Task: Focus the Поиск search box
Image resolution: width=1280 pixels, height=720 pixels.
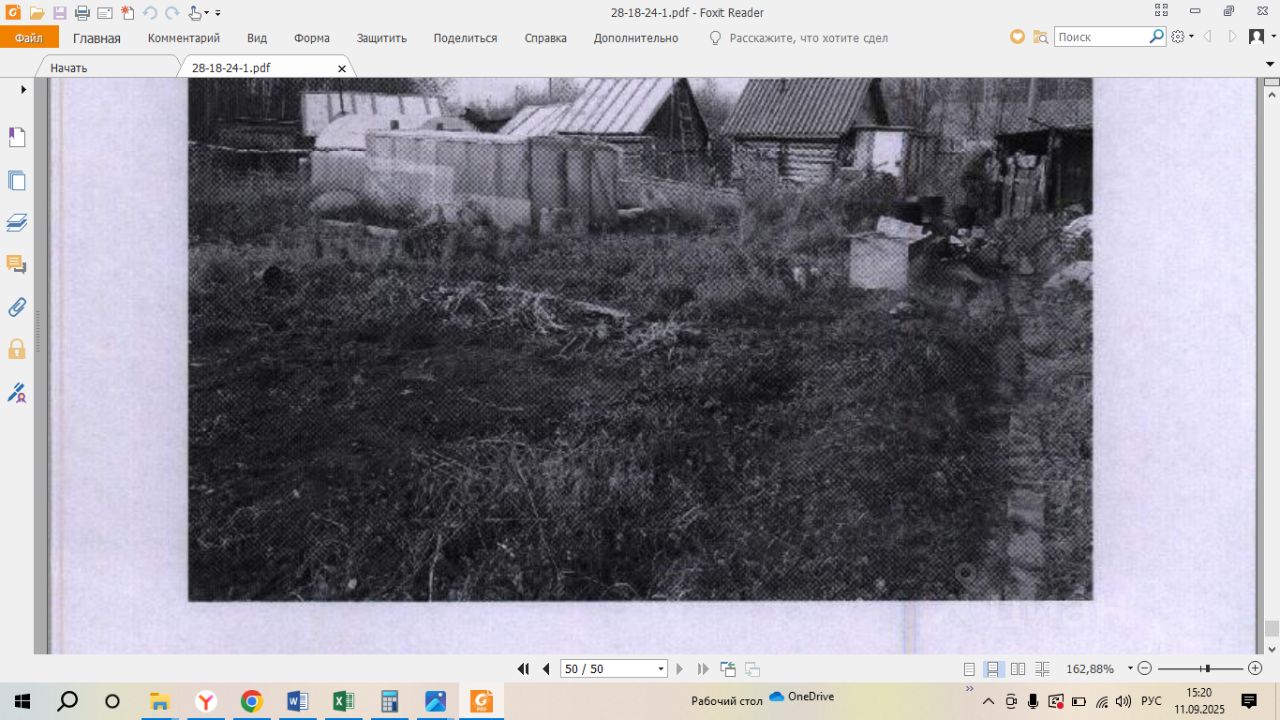Action: click(x=1101, y=37)
